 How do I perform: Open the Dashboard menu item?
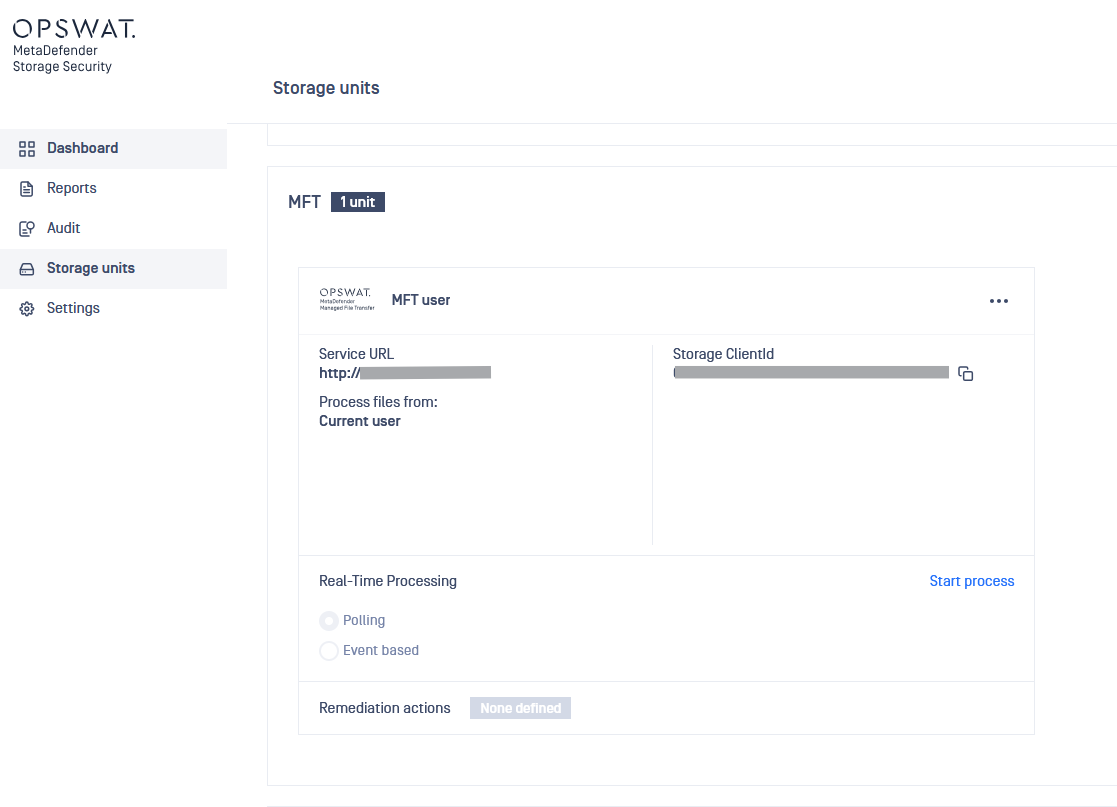113,148
